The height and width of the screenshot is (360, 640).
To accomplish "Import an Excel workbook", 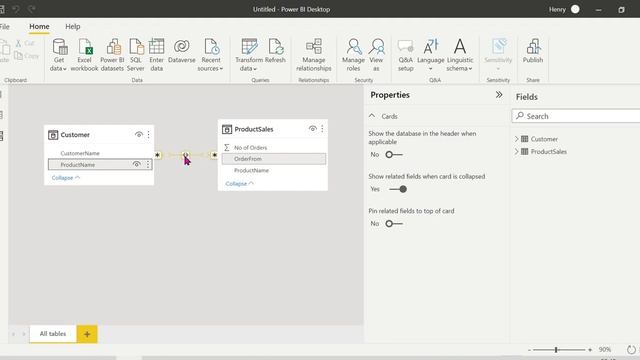I will pos(84,55).
